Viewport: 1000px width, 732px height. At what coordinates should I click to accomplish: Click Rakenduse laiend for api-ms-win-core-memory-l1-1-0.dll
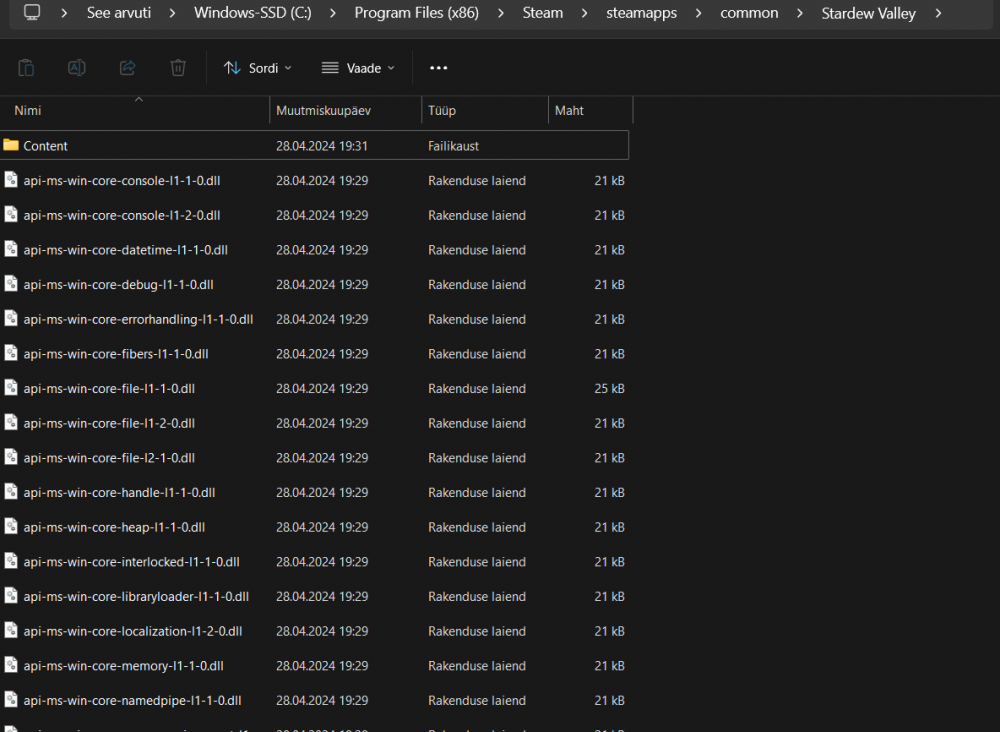477,666
